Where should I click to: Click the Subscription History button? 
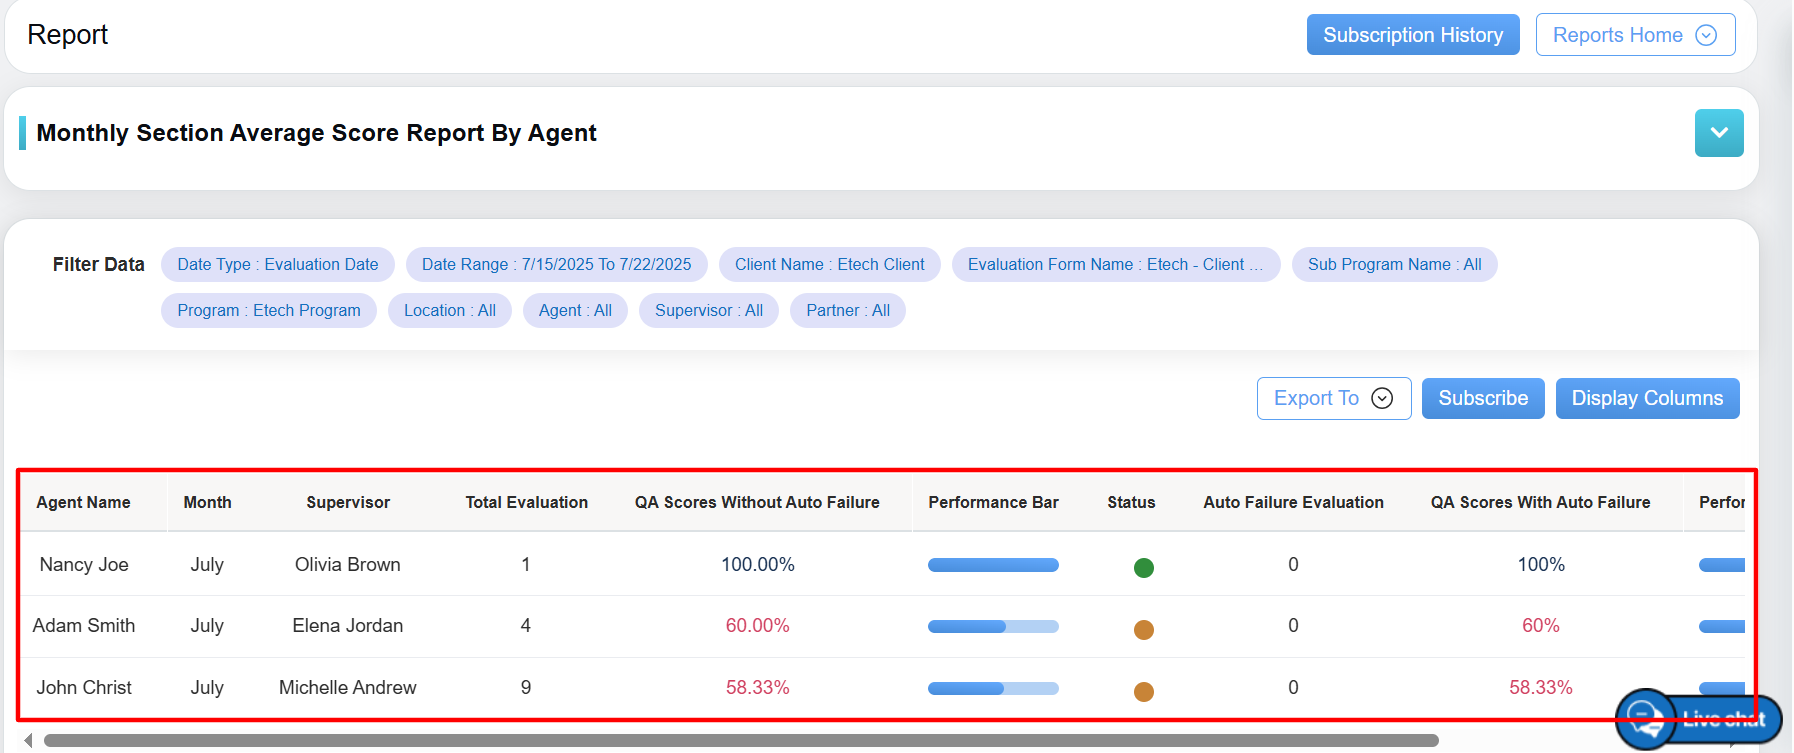tap(1412, 35)
